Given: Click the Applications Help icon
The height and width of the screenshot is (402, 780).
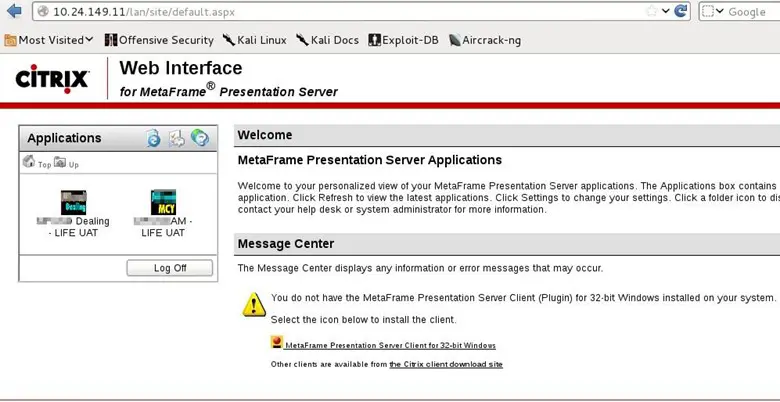Looking at the screenshot, I should (199, 138).
